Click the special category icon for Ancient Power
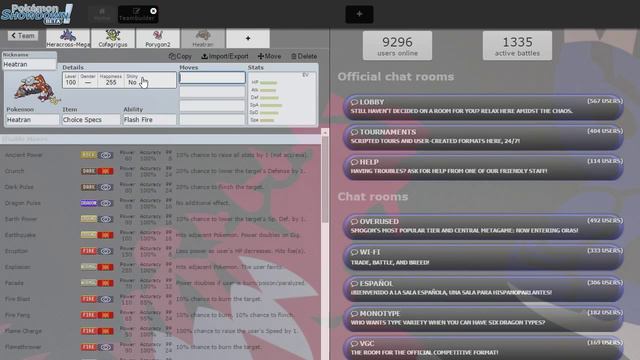The image size is (640, 360). (x=106, y=155)
